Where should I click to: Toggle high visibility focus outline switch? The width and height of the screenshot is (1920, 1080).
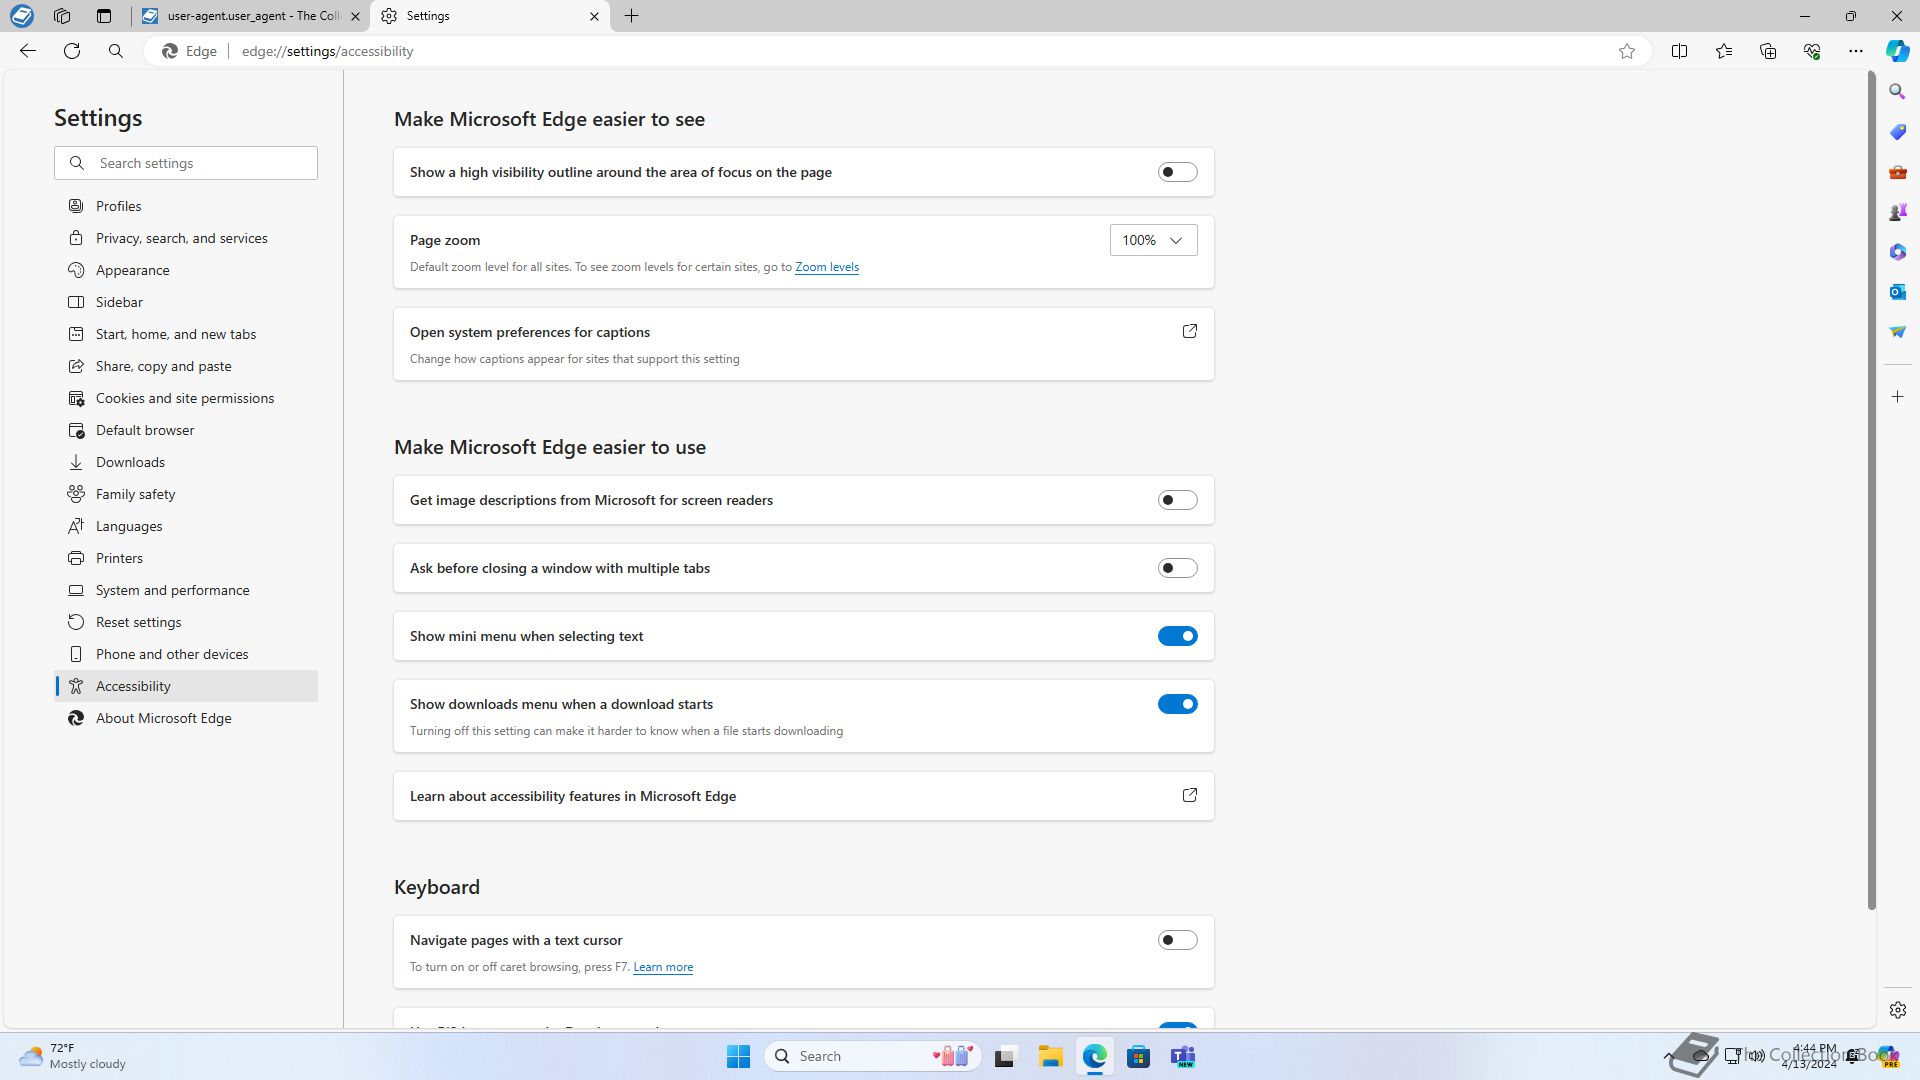tap(1177, 172)
